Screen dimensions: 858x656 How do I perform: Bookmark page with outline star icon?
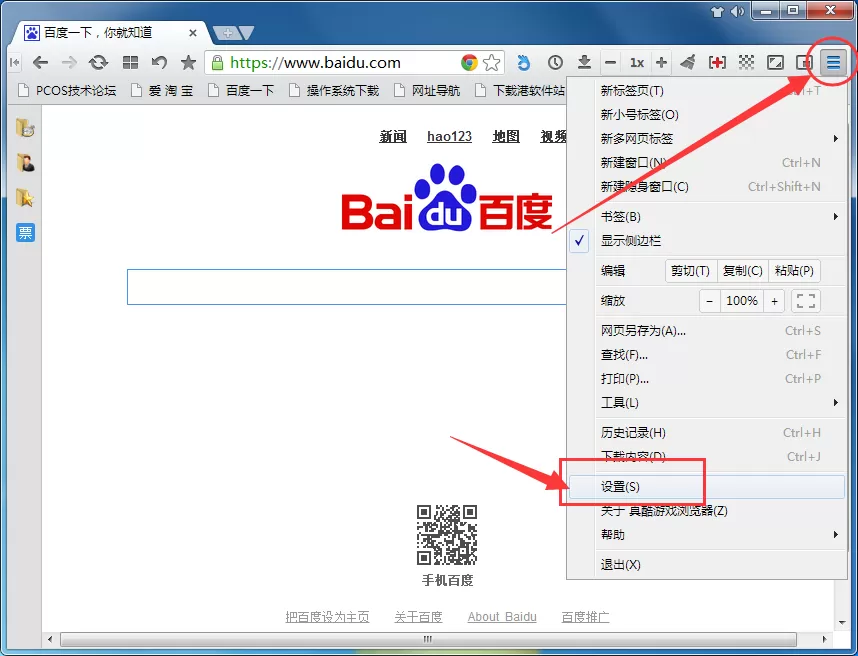click(x=491, y=63)
